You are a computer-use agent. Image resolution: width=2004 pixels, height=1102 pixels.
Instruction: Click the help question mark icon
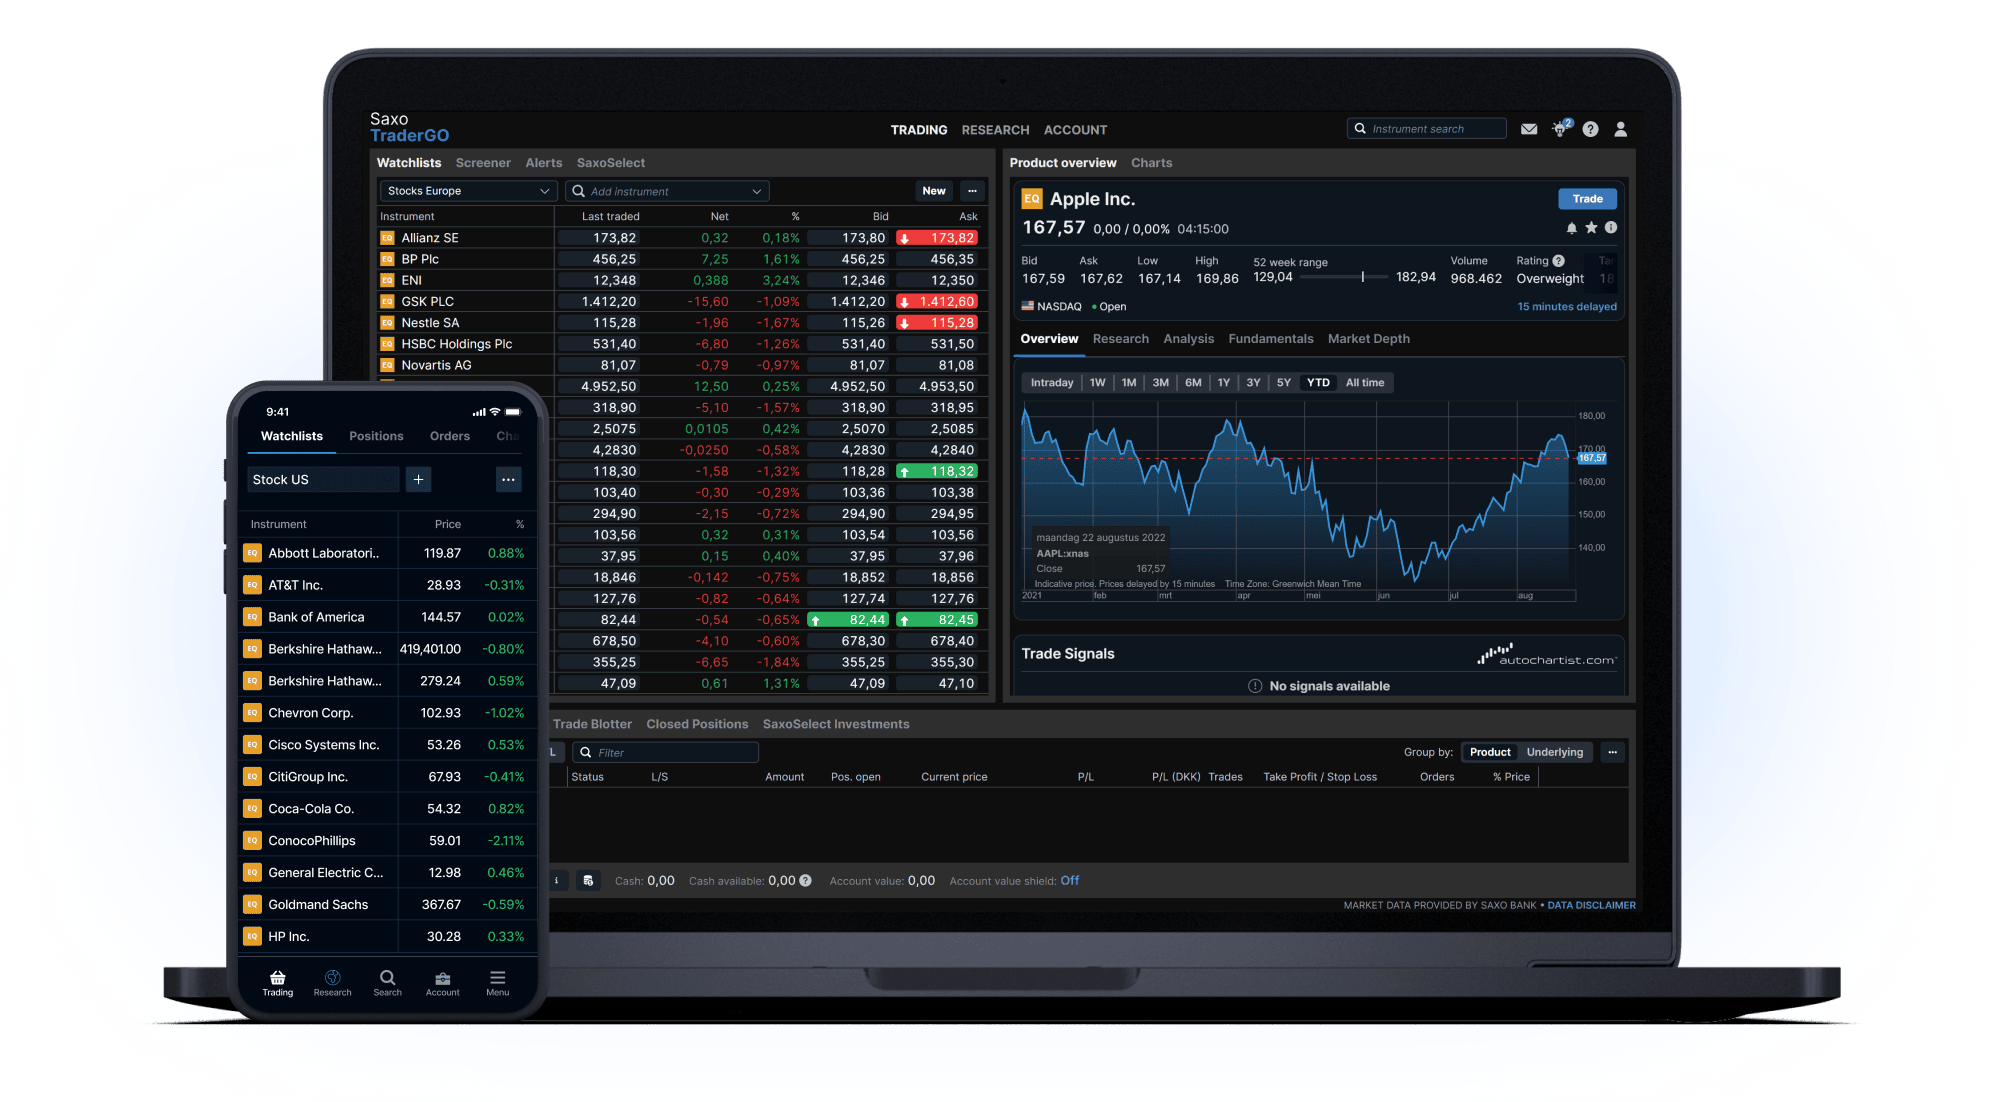(1590, 129)
